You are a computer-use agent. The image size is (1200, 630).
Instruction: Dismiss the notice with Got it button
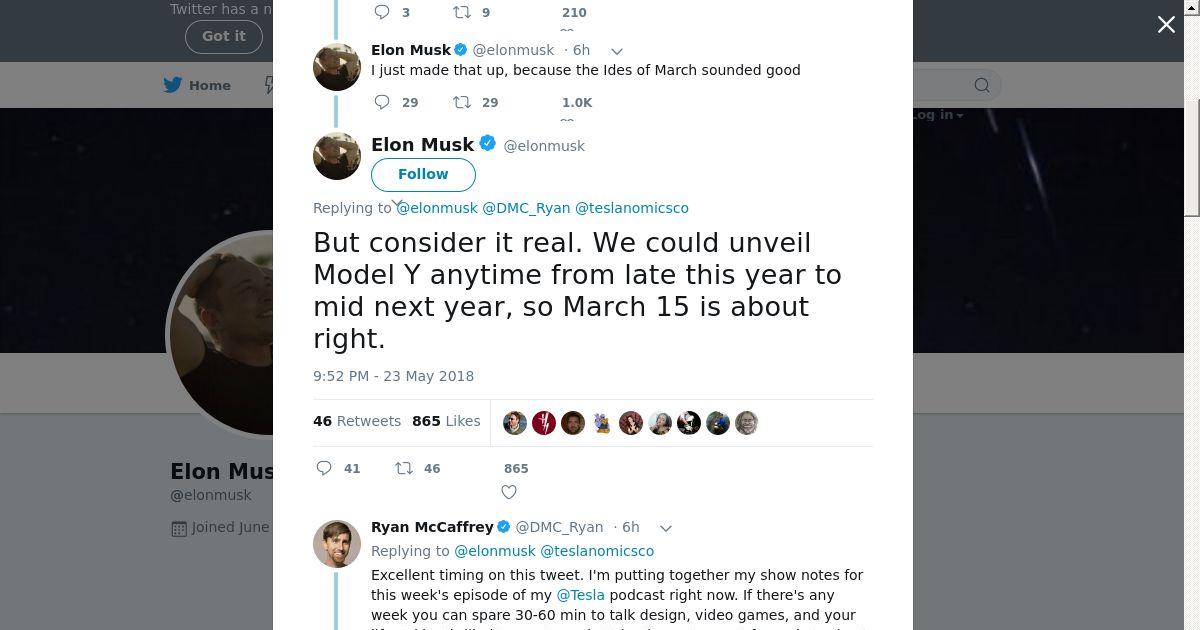[x=223, y=36]
